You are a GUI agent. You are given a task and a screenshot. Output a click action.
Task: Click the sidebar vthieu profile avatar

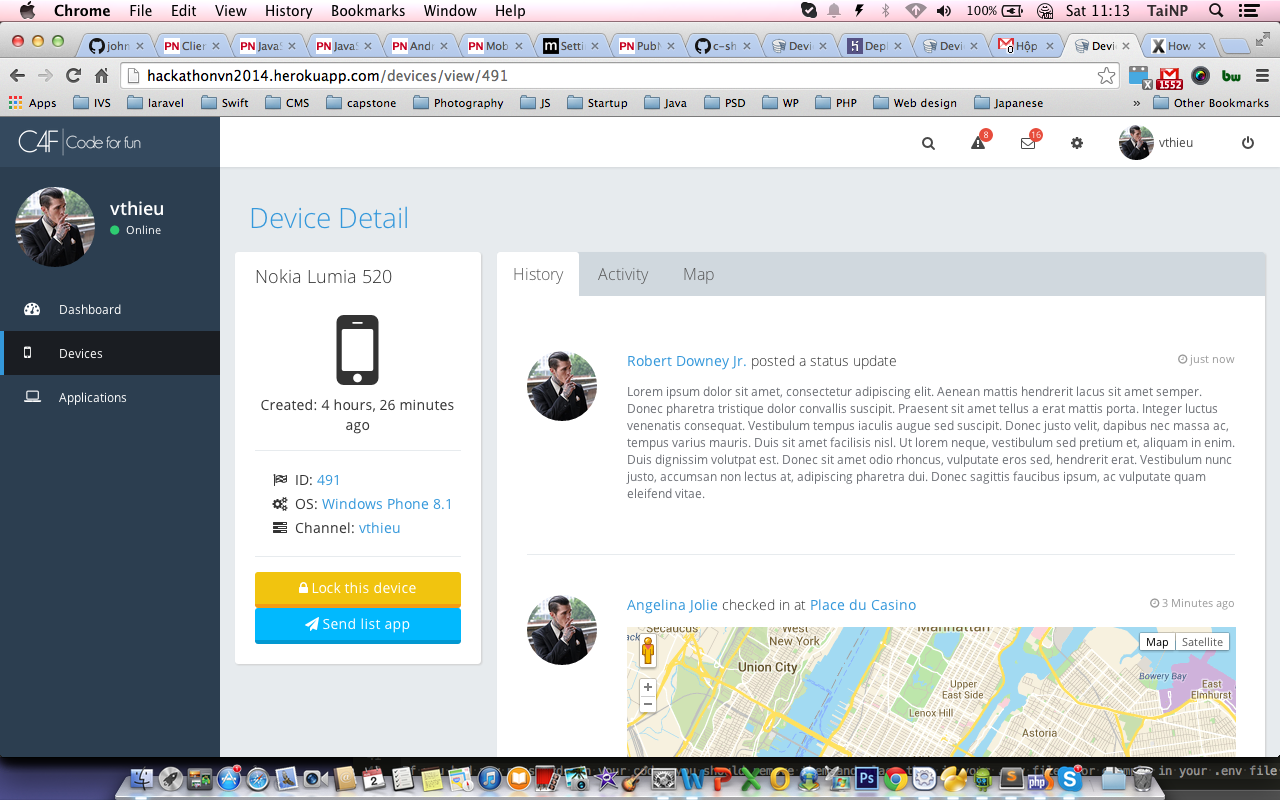point(55,227)
